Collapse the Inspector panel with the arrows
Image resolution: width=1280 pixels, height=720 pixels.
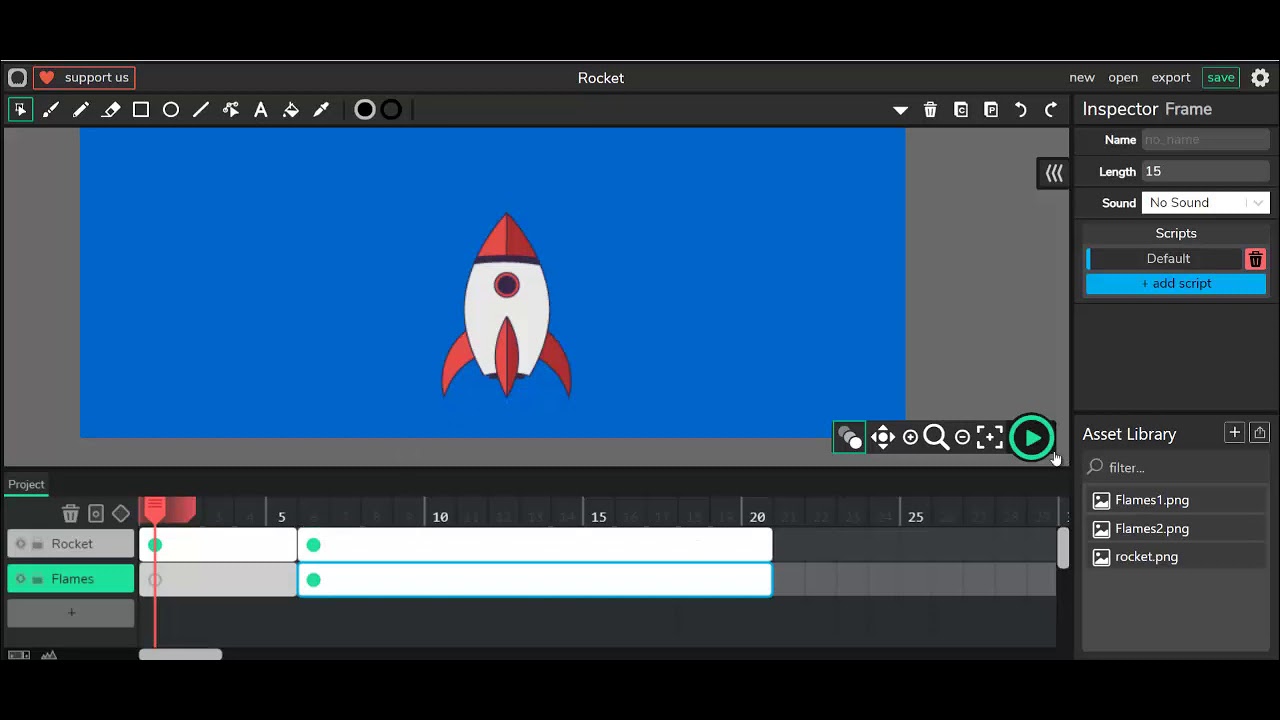1054,173
